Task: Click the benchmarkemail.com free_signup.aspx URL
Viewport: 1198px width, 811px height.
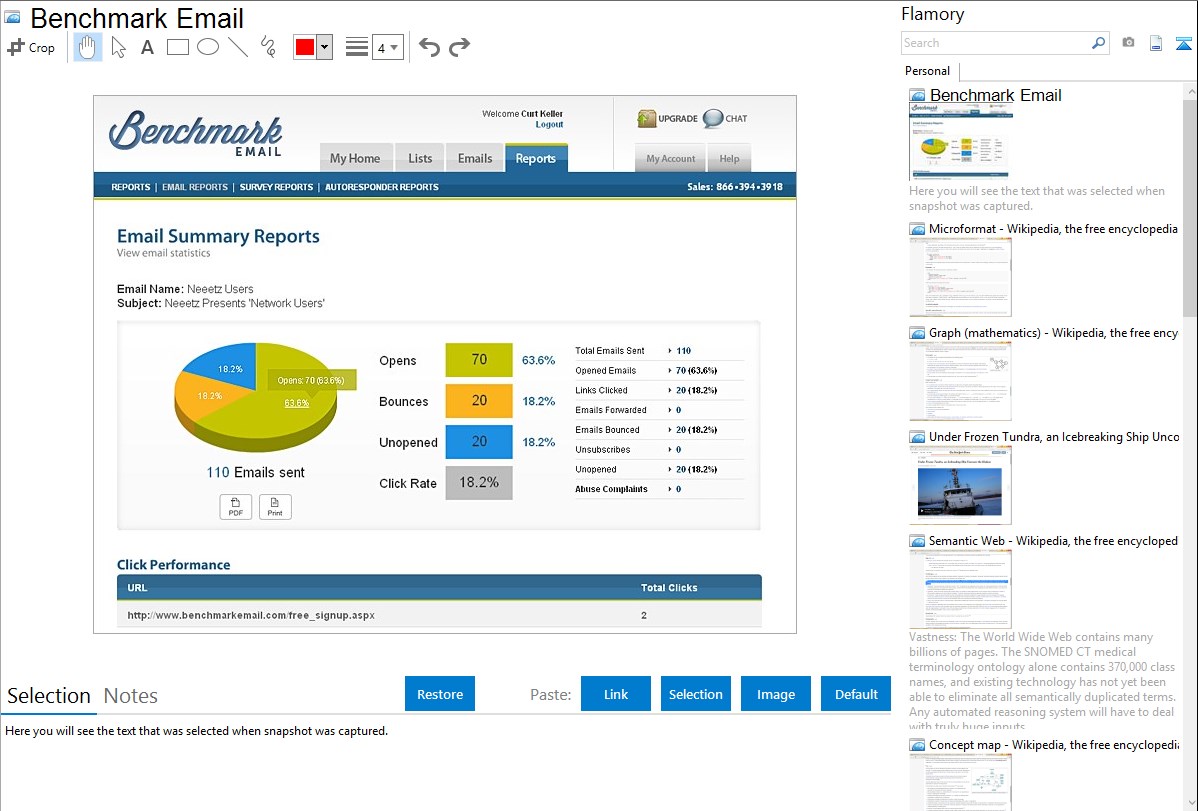Action: 251,615
